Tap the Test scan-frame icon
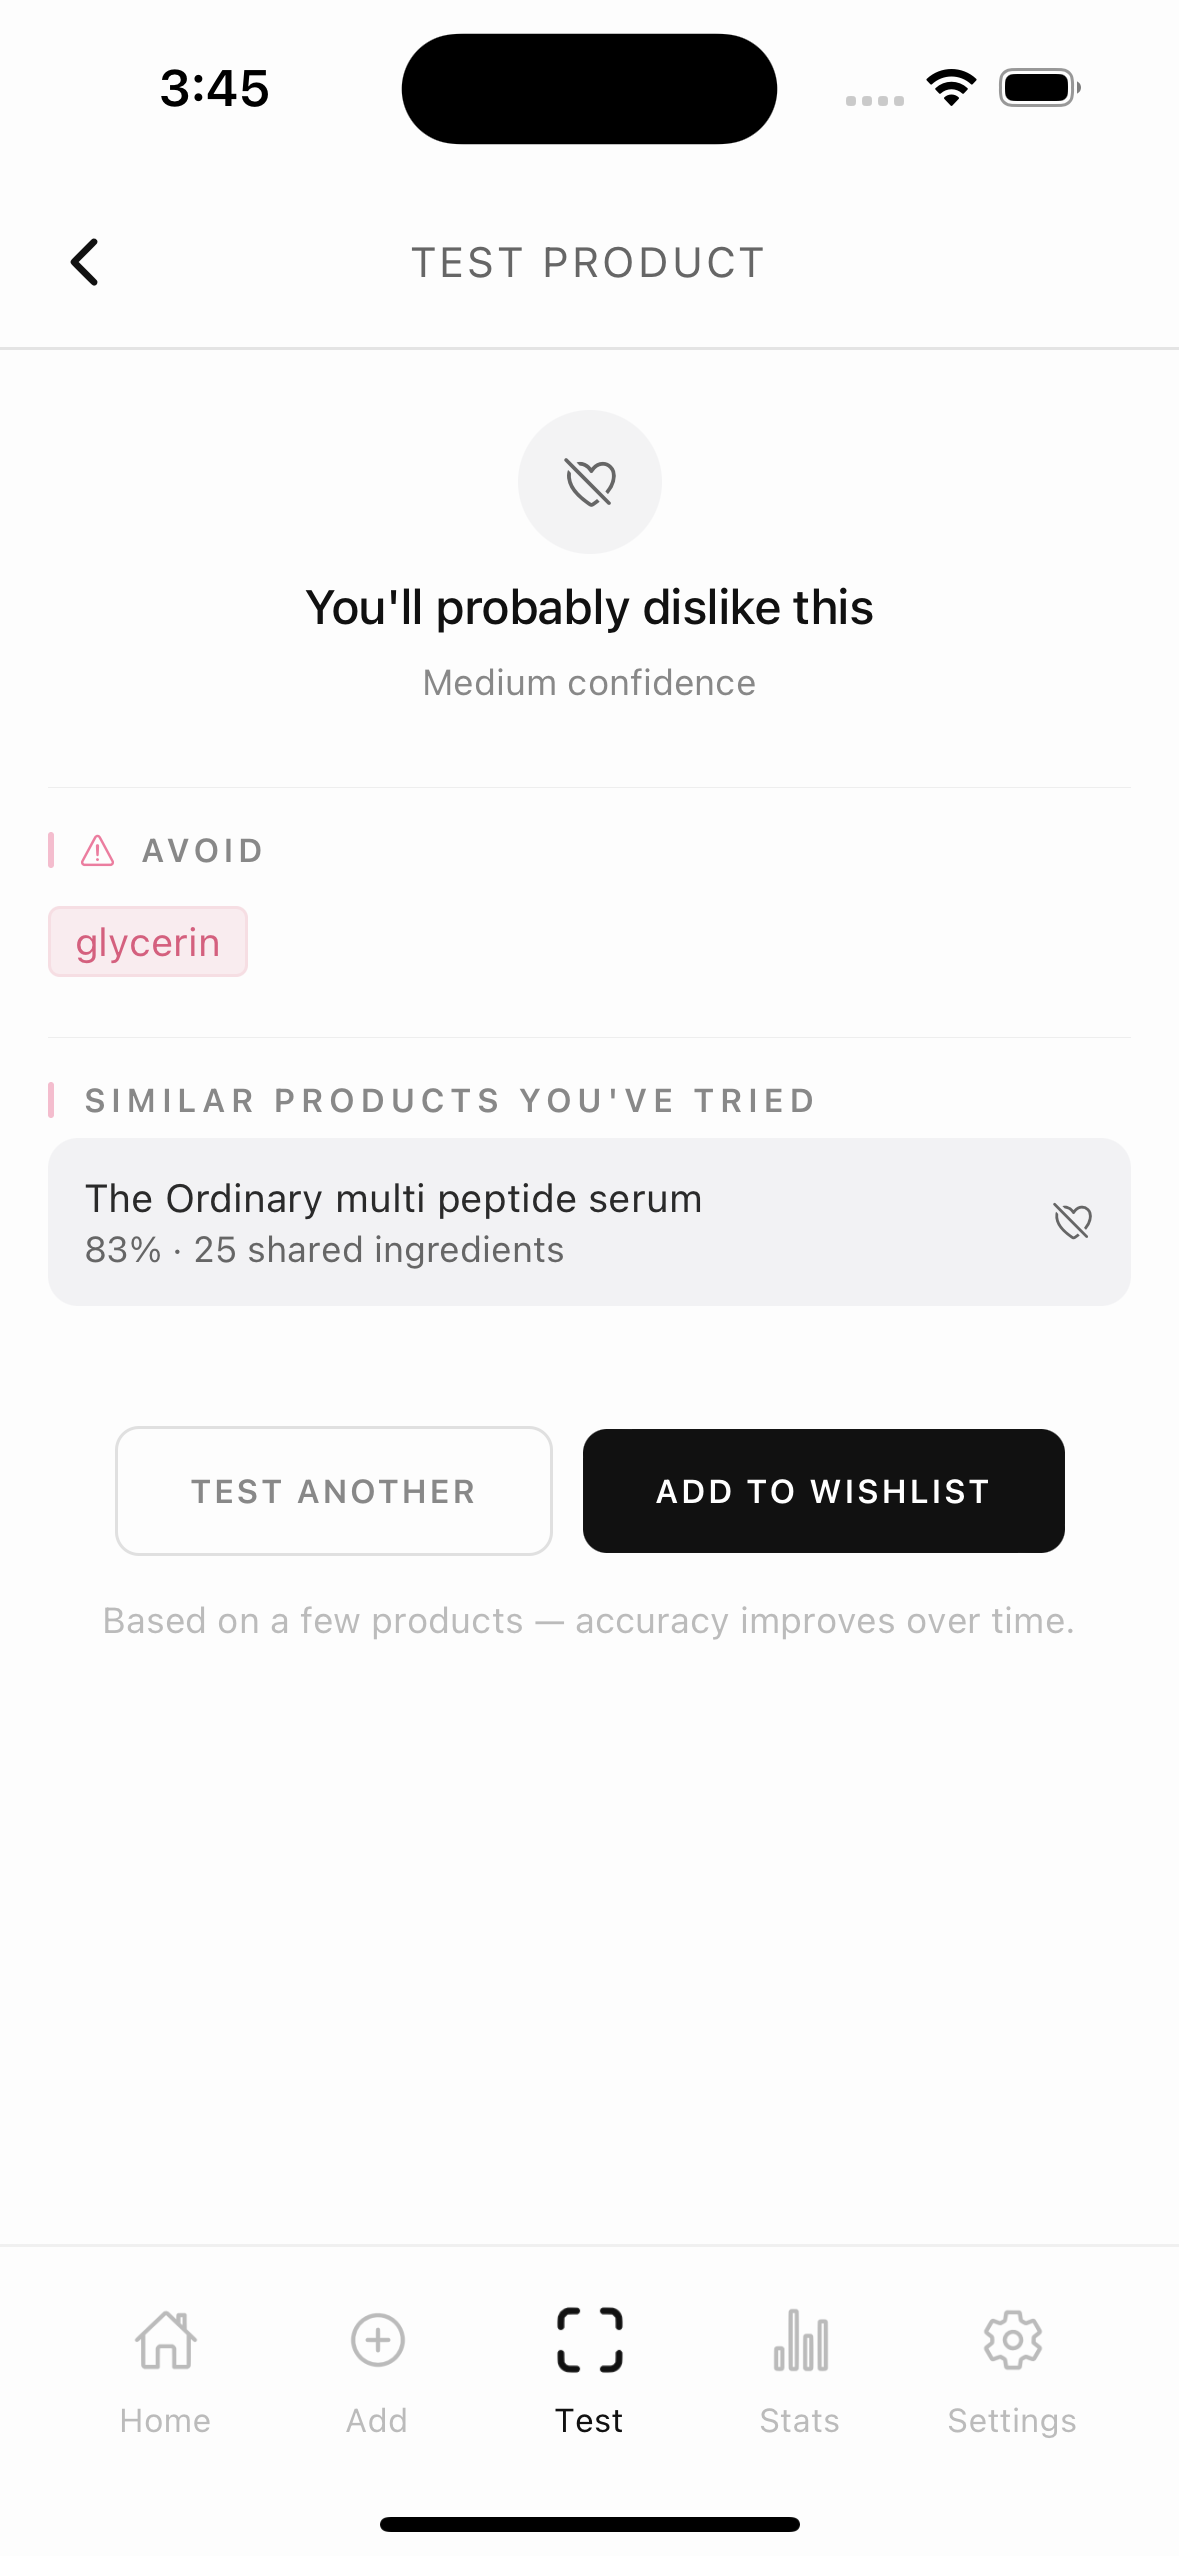 pos(590,2340)
